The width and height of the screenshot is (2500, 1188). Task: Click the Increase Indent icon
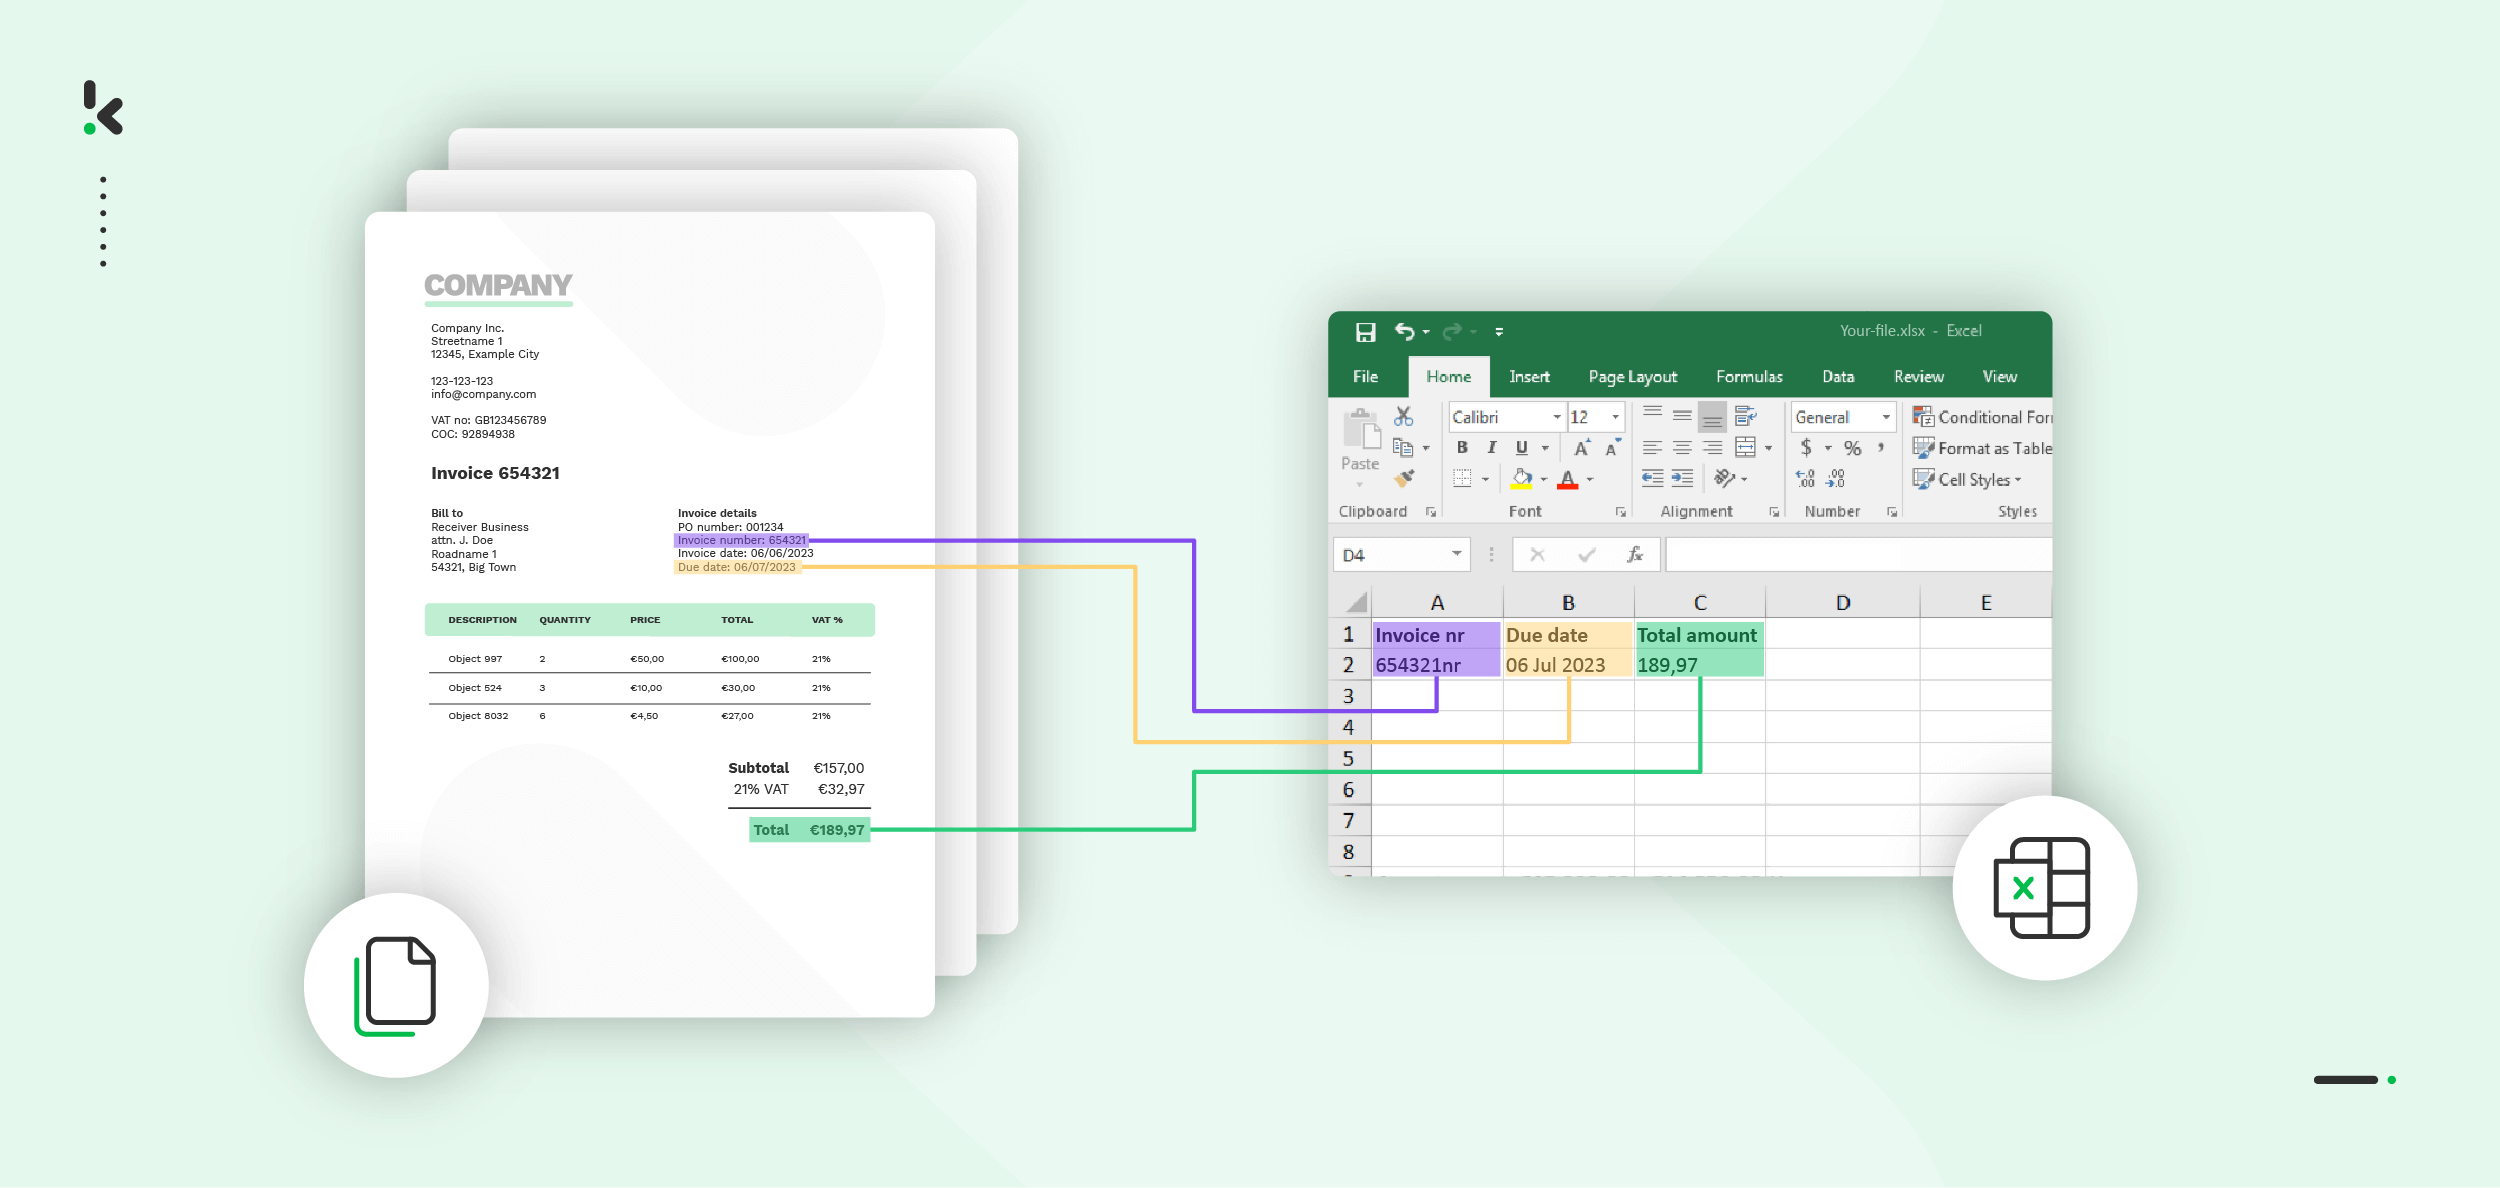pos(1682,478)
